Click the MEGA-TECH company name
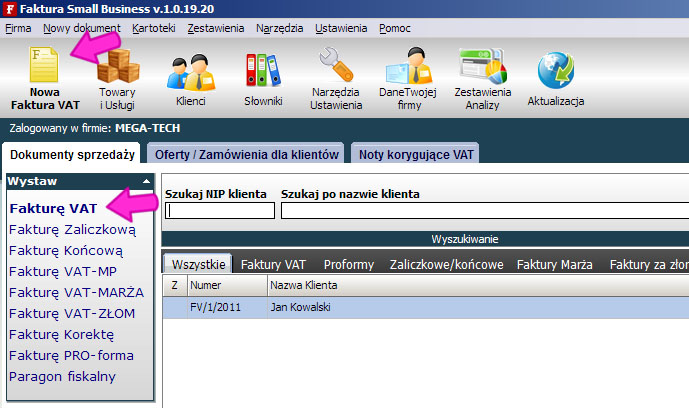The image size is (689, 408). (x=148, y=128)
